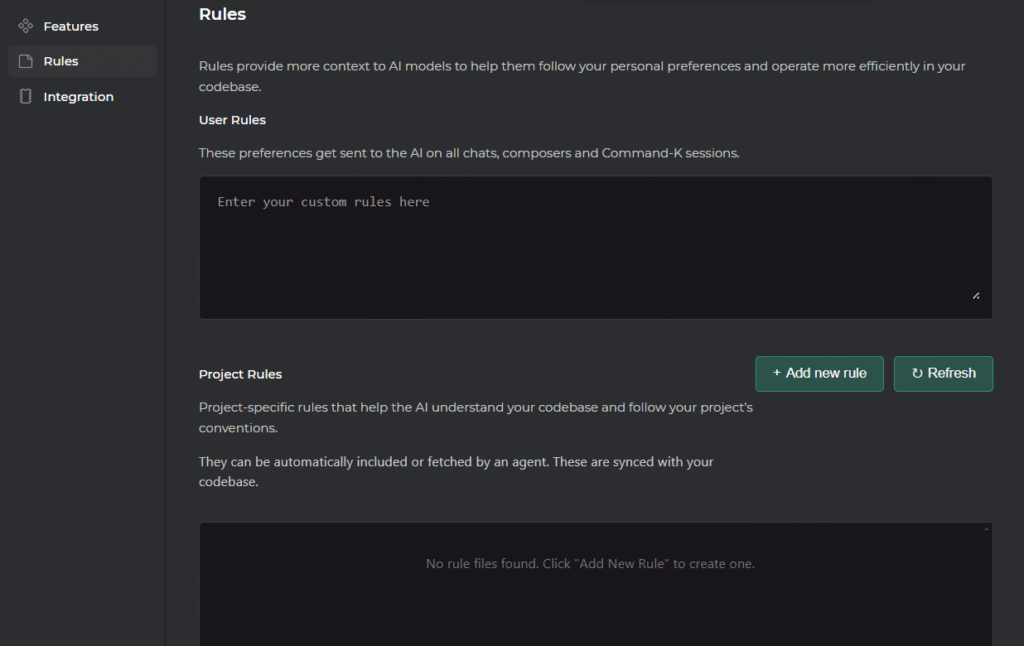Click the empty project rules list panel
The height and width of the screenshot is (646, 1024).
pos(596,585)
